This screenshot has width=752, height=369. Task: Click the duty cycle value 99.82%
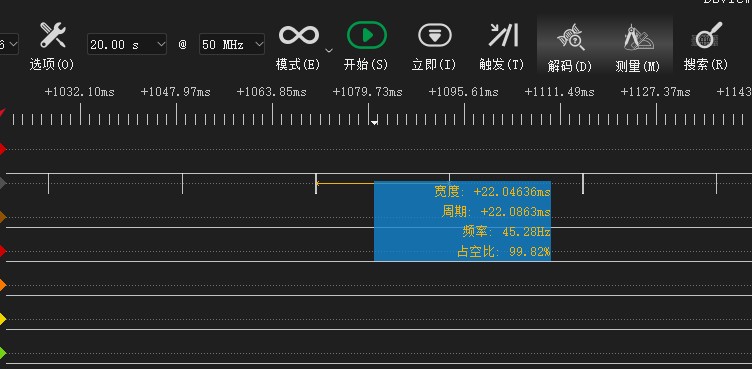(529, 251)
